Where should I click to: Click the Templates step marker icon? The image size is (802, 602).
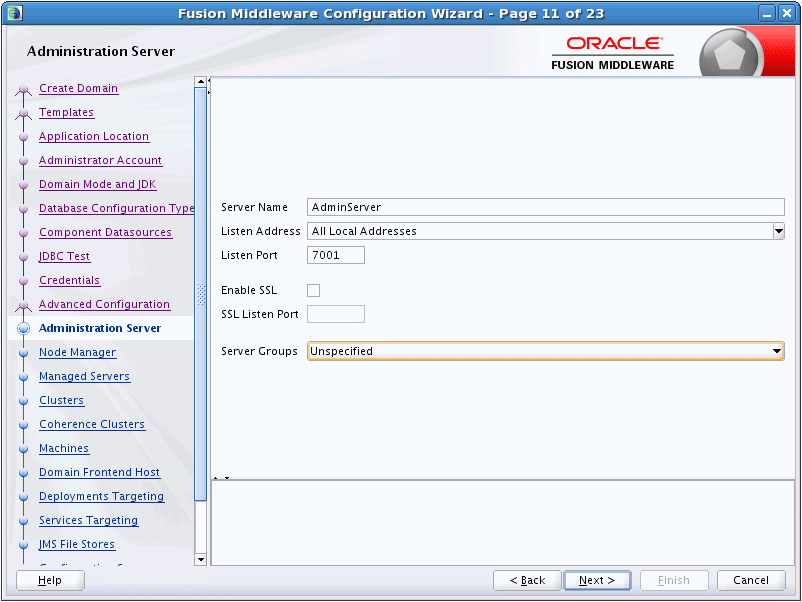[23, 115]
